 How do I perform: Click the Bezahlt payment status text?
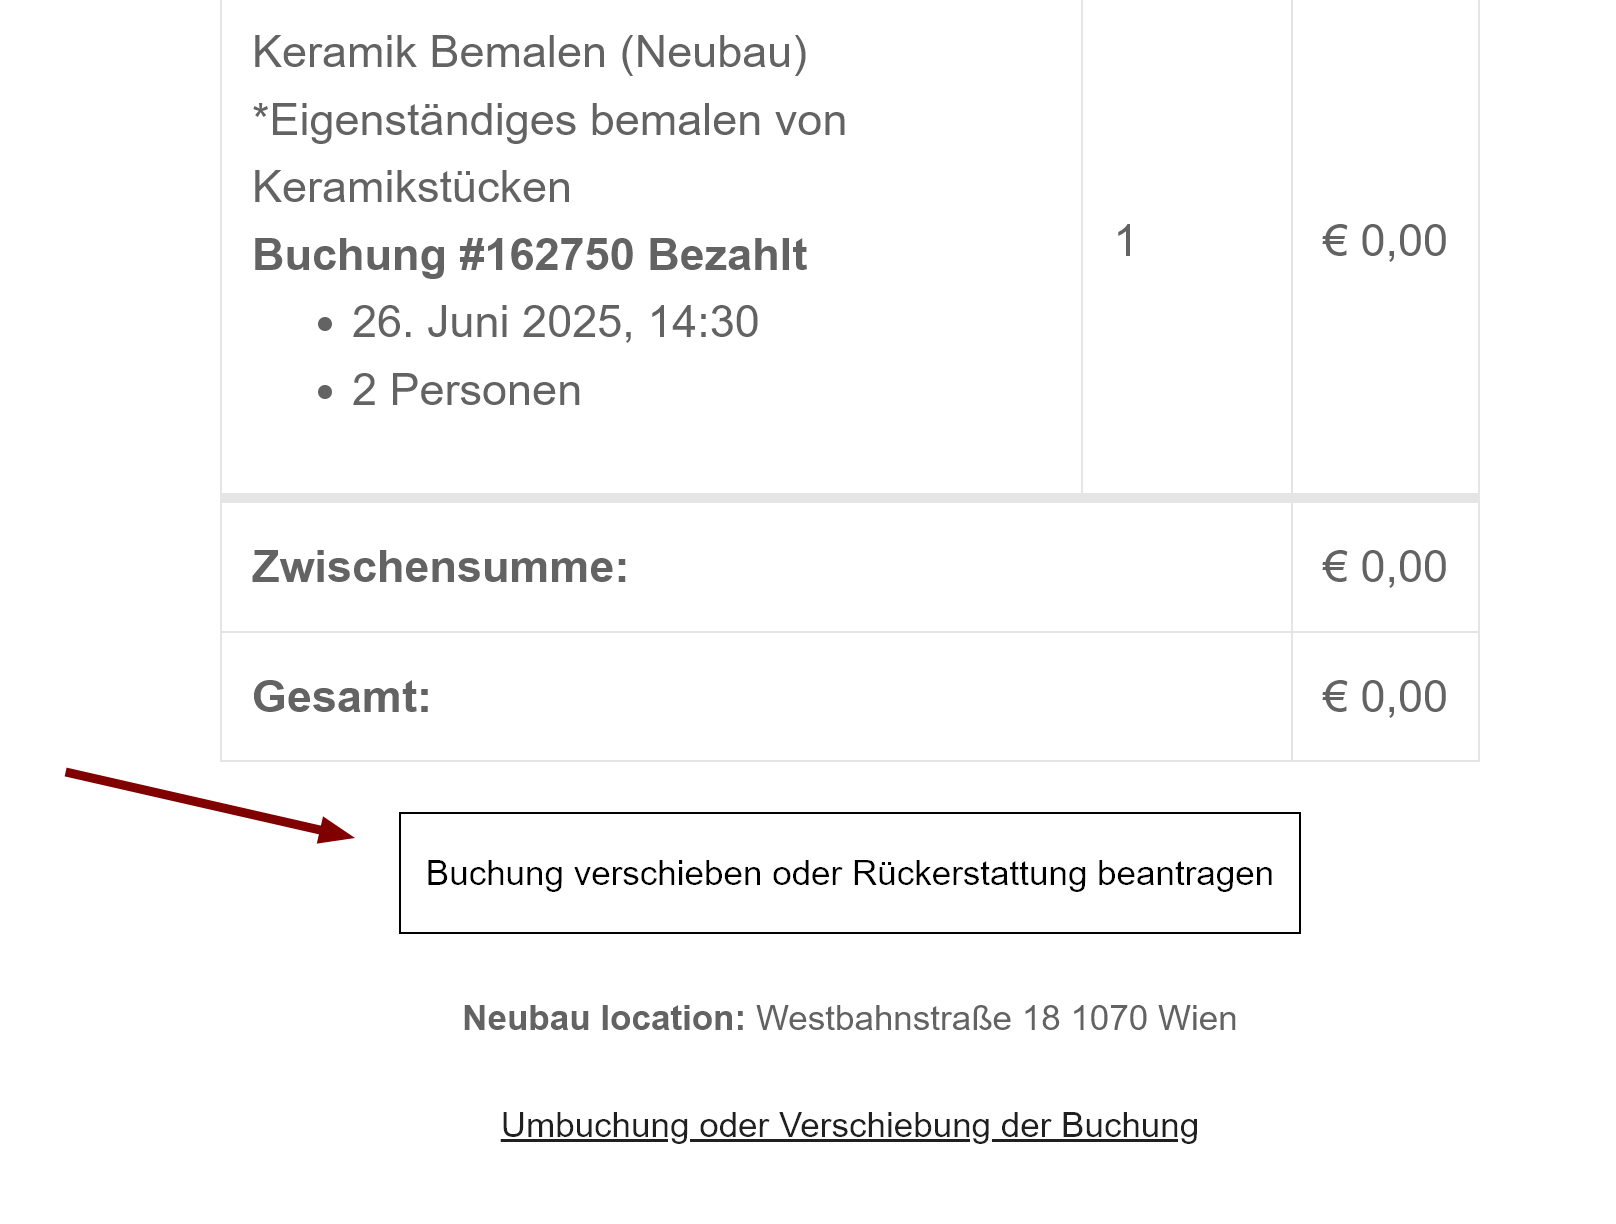point(727,255)
